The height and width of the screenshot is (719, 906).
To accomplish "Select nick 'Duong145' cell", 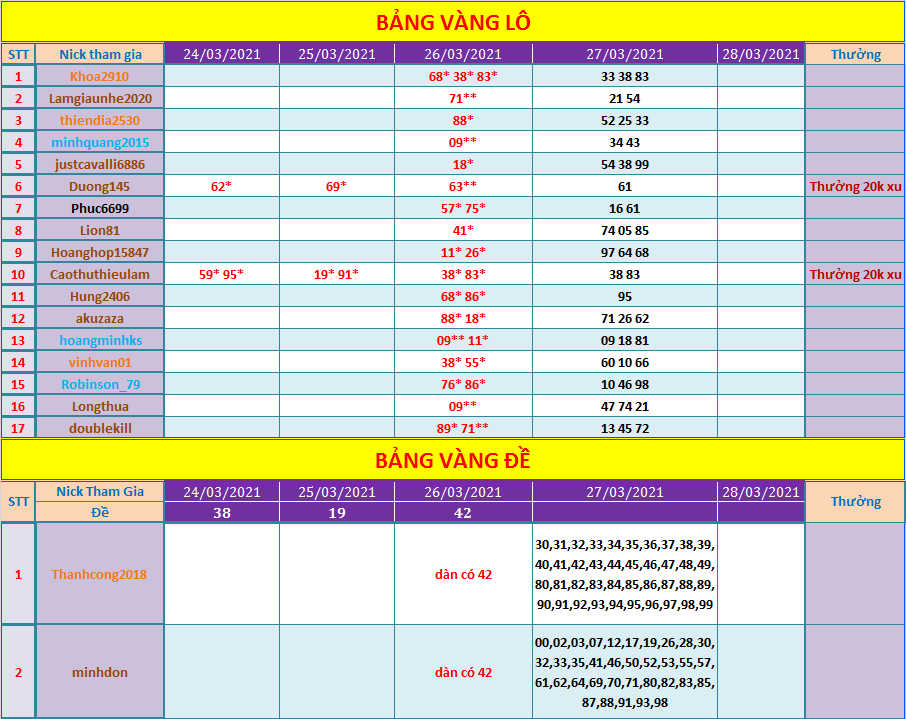I will point(100,186).
